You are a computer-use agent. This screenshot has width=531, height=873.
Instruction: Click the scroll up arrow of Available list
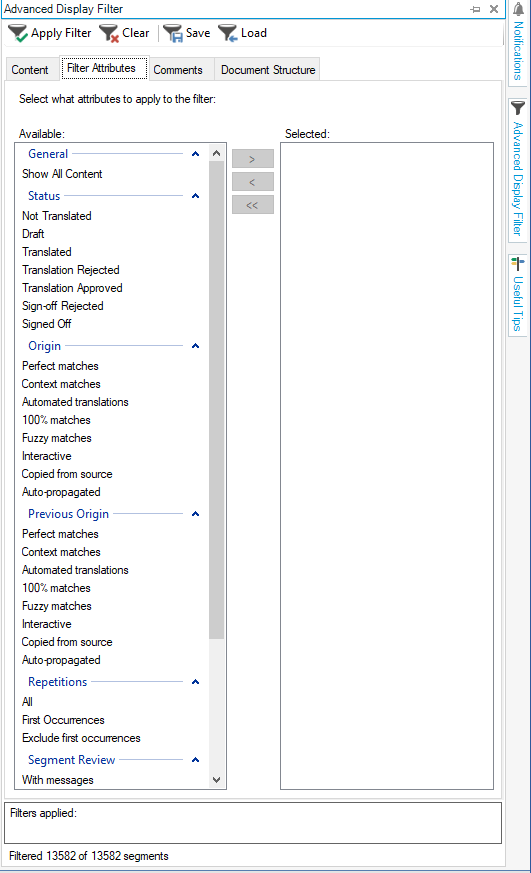[x=217, y=153]
